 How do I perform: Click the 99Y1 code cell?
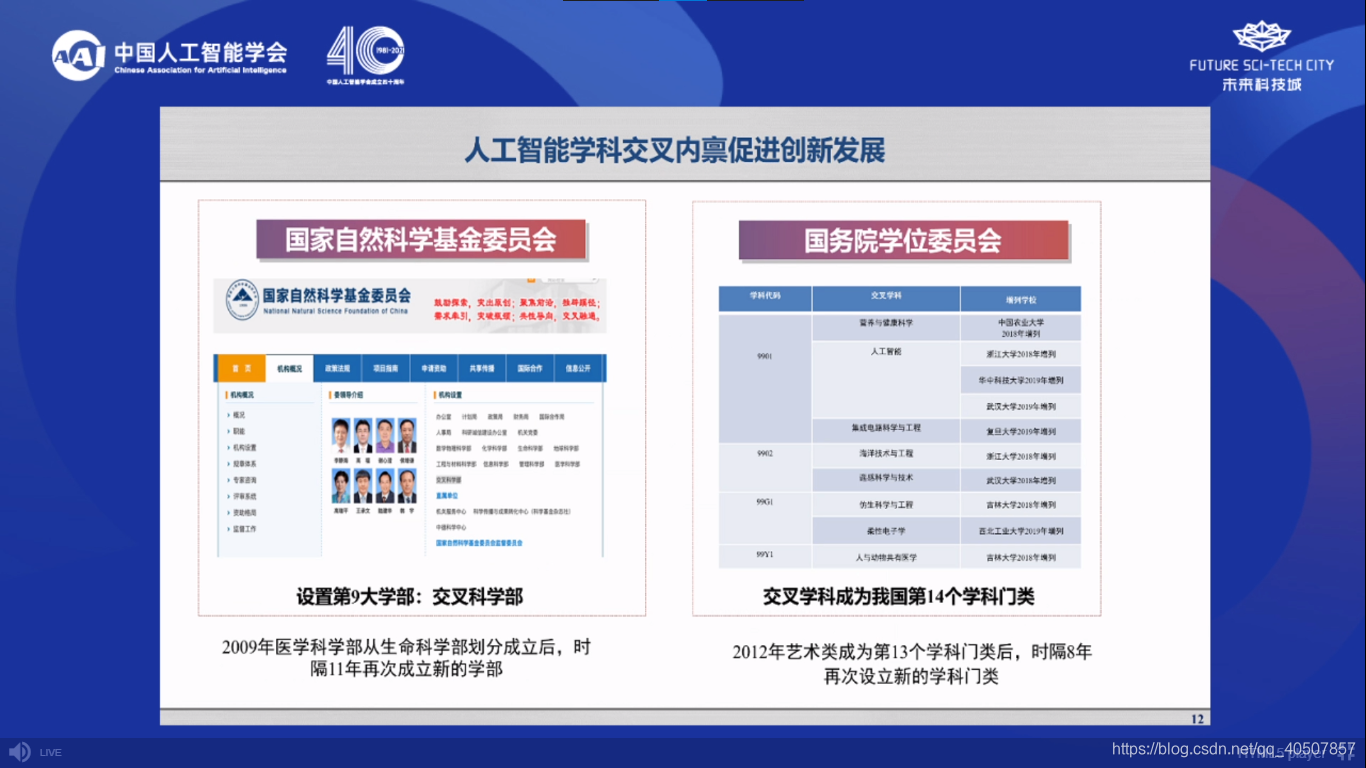pyautogui.click(x=765, y=556)
